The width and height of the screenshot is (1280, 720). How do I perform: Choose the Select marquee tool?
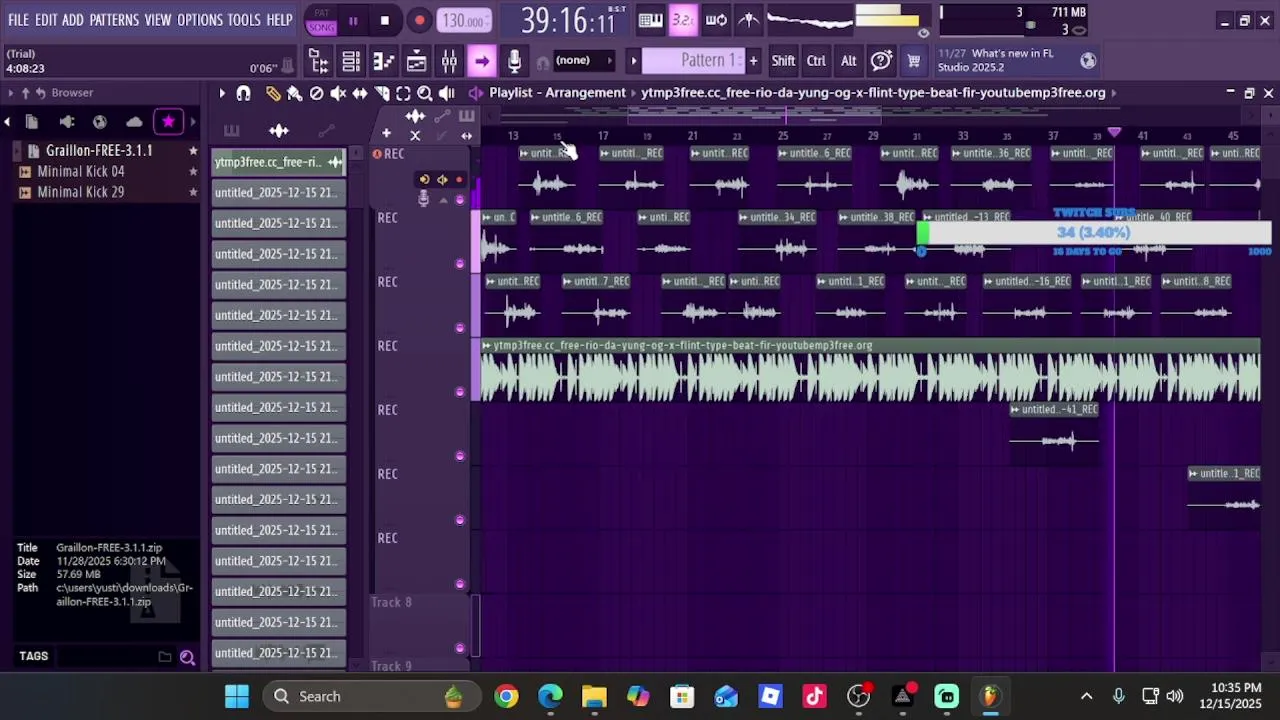coord(403,93)
